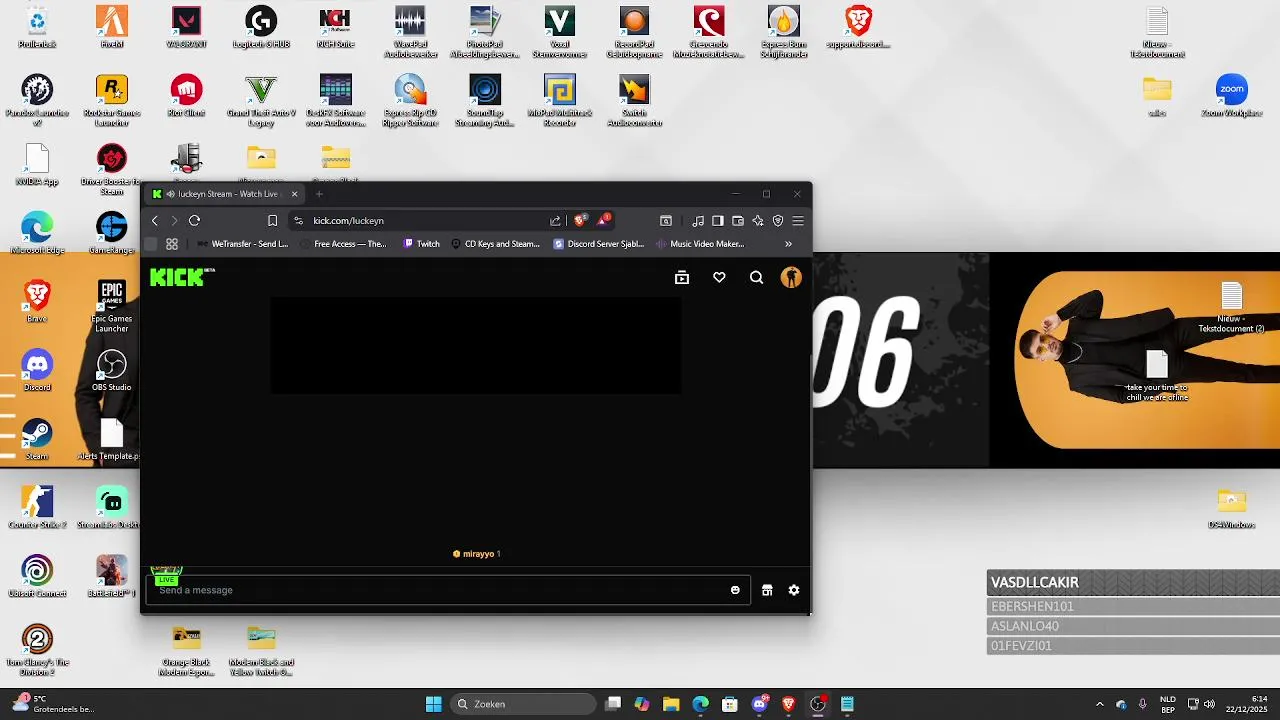
Task: Open the Kick following heart icon
Action: (x=719, y=278)
